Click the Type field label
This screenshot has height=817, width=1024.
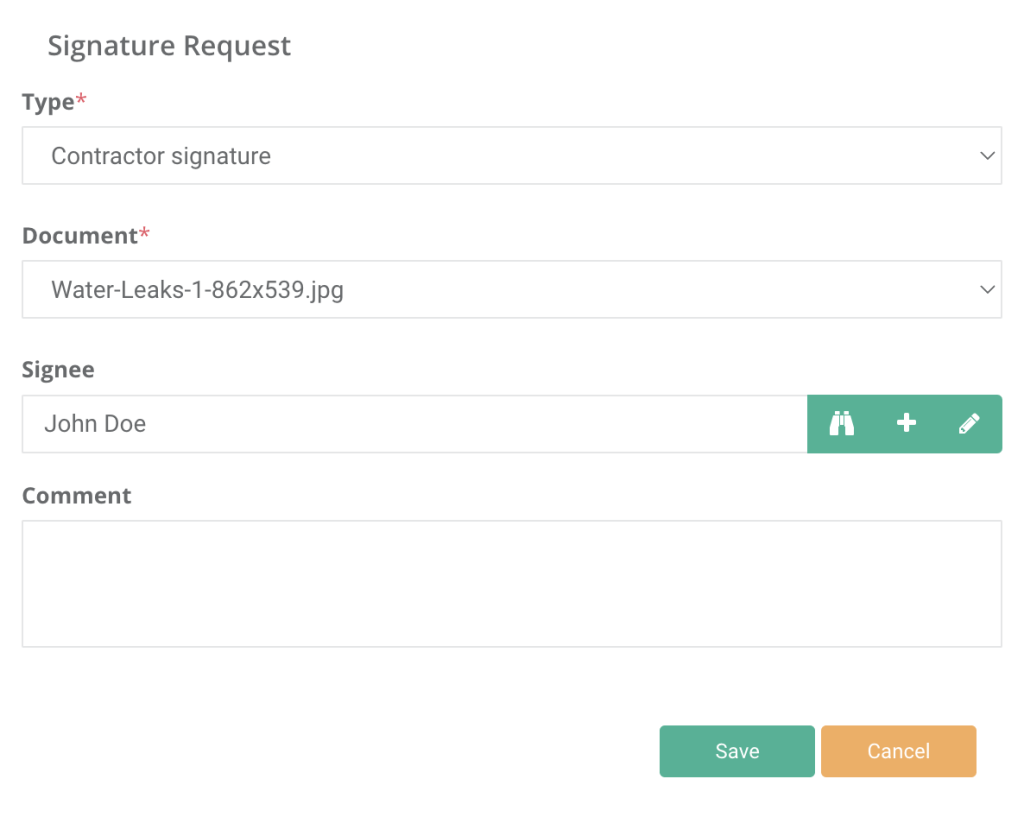click(48, 102)
